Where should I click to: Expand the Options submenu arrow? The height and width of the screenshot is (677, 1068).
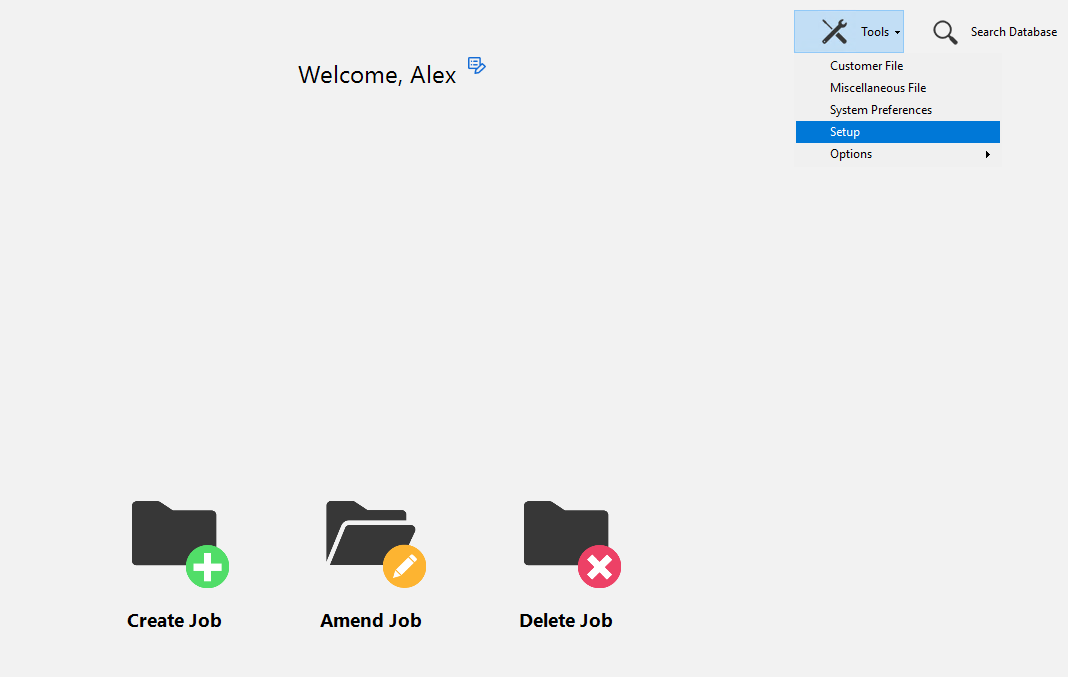987,154
